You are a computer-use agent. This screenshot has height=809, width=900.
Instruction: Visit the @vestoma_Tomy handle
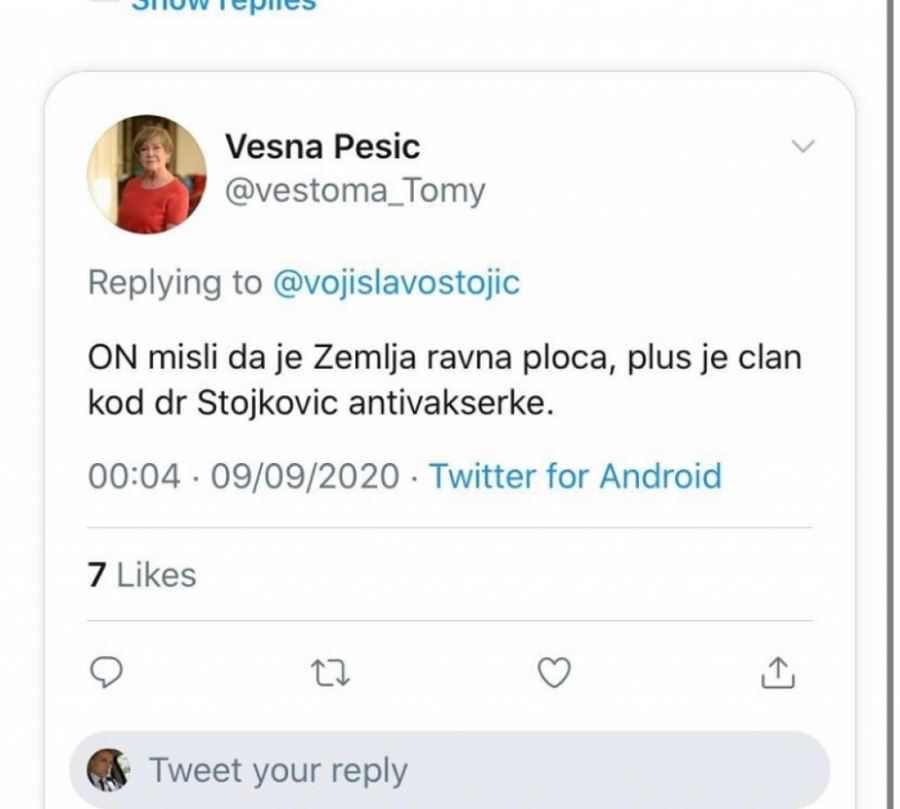click(x=355, y=190)
